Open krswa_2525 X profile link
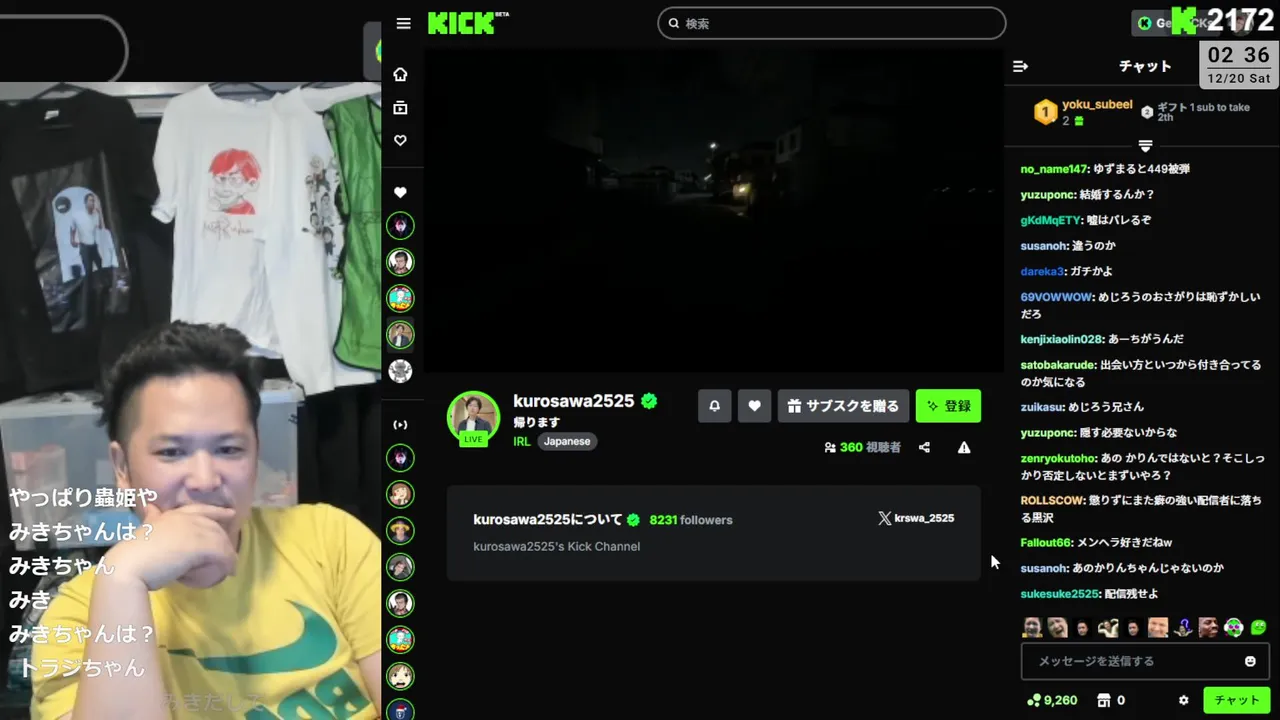 [x=916, y=518]
